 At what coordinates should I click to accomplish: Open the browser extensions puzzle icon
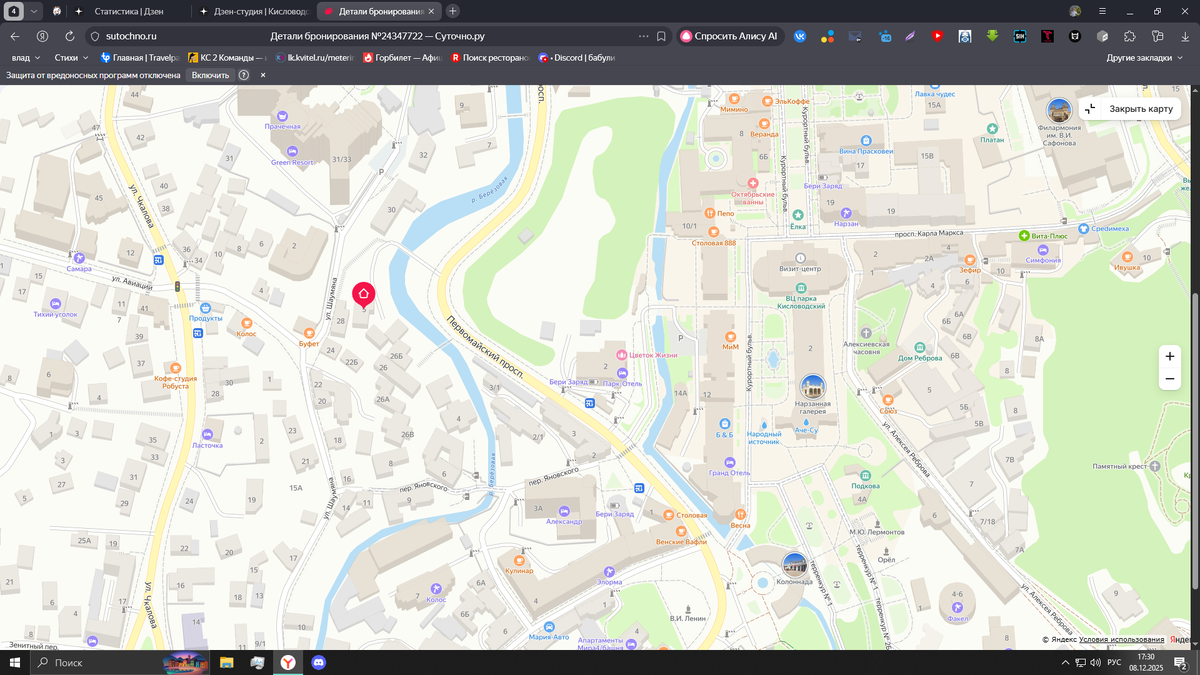[x=1129, y=36]
